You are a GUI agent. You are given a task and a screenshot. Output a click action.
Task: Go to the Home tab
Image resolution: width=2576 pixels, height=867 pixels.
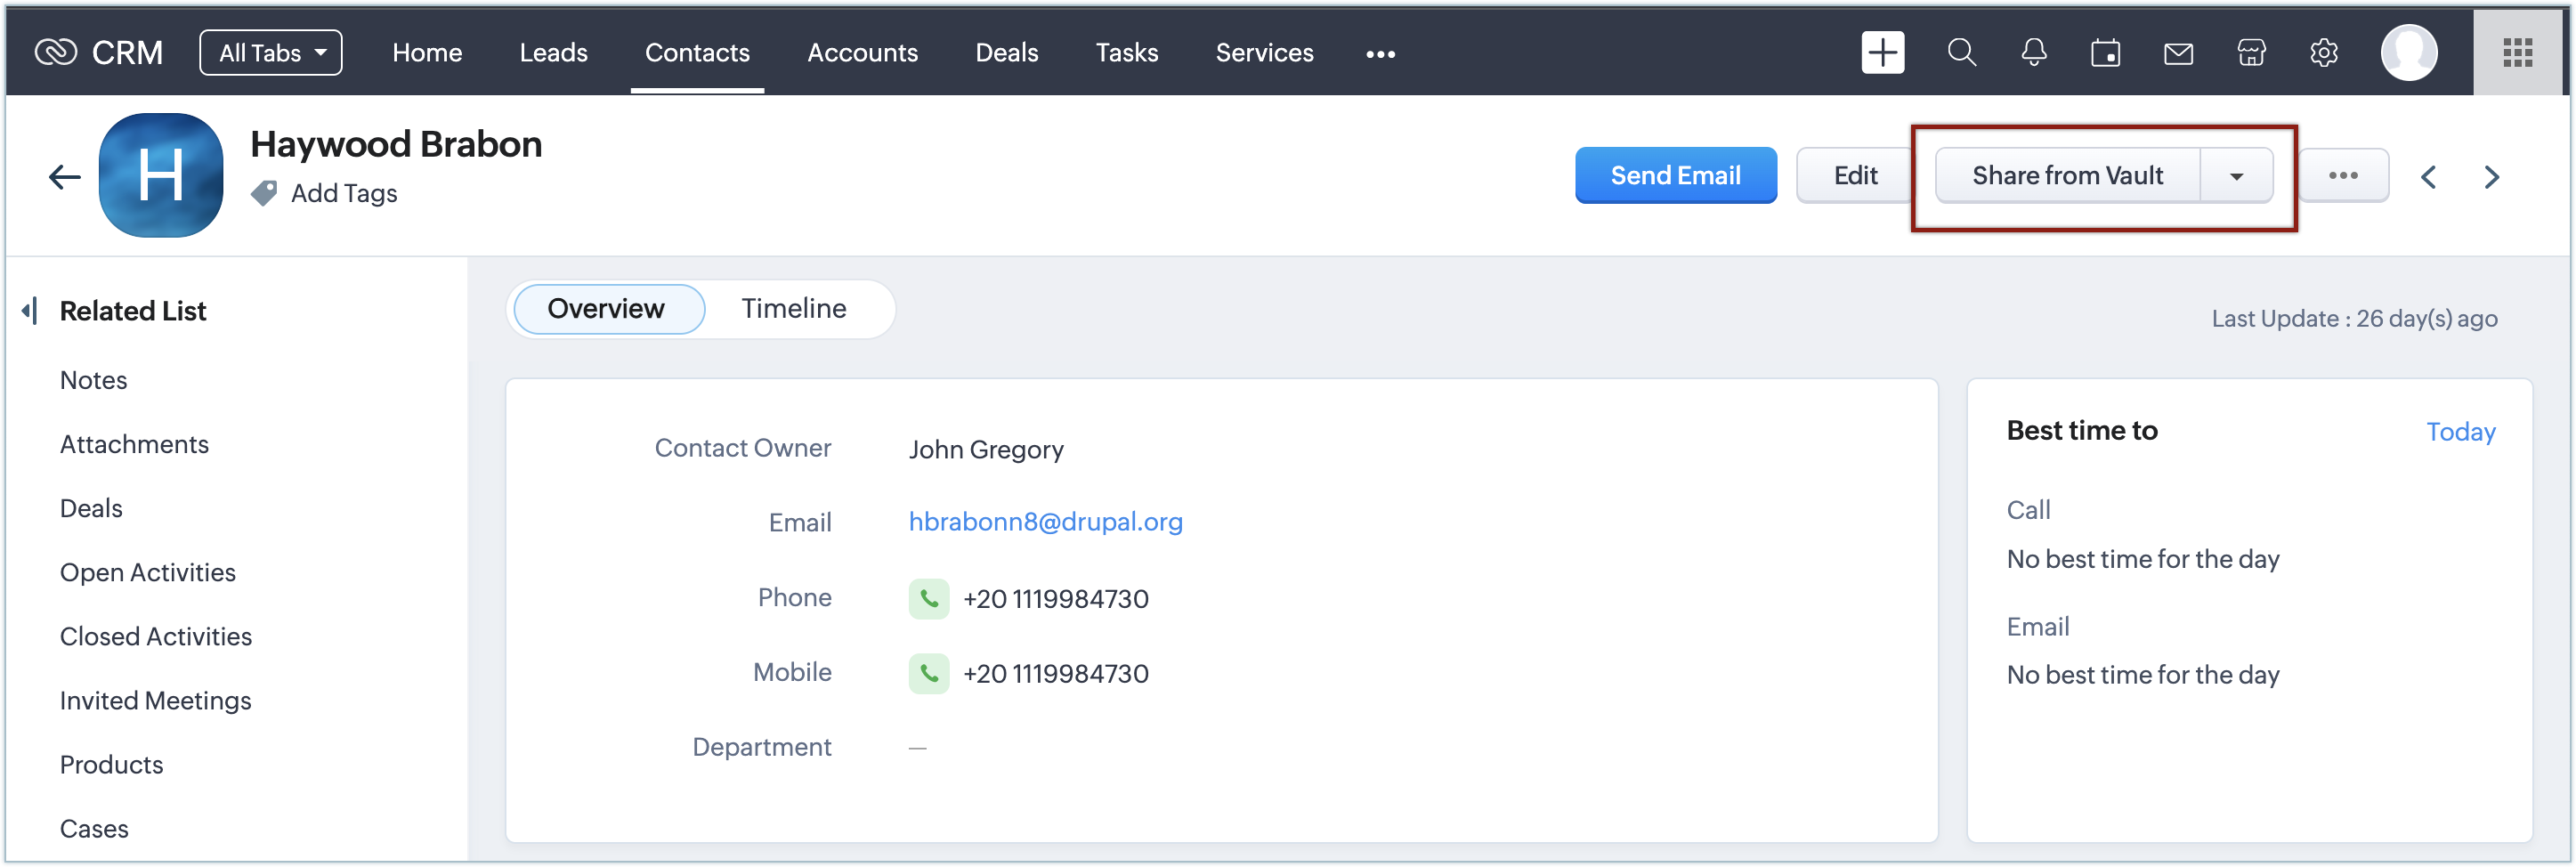click(427, 53)
